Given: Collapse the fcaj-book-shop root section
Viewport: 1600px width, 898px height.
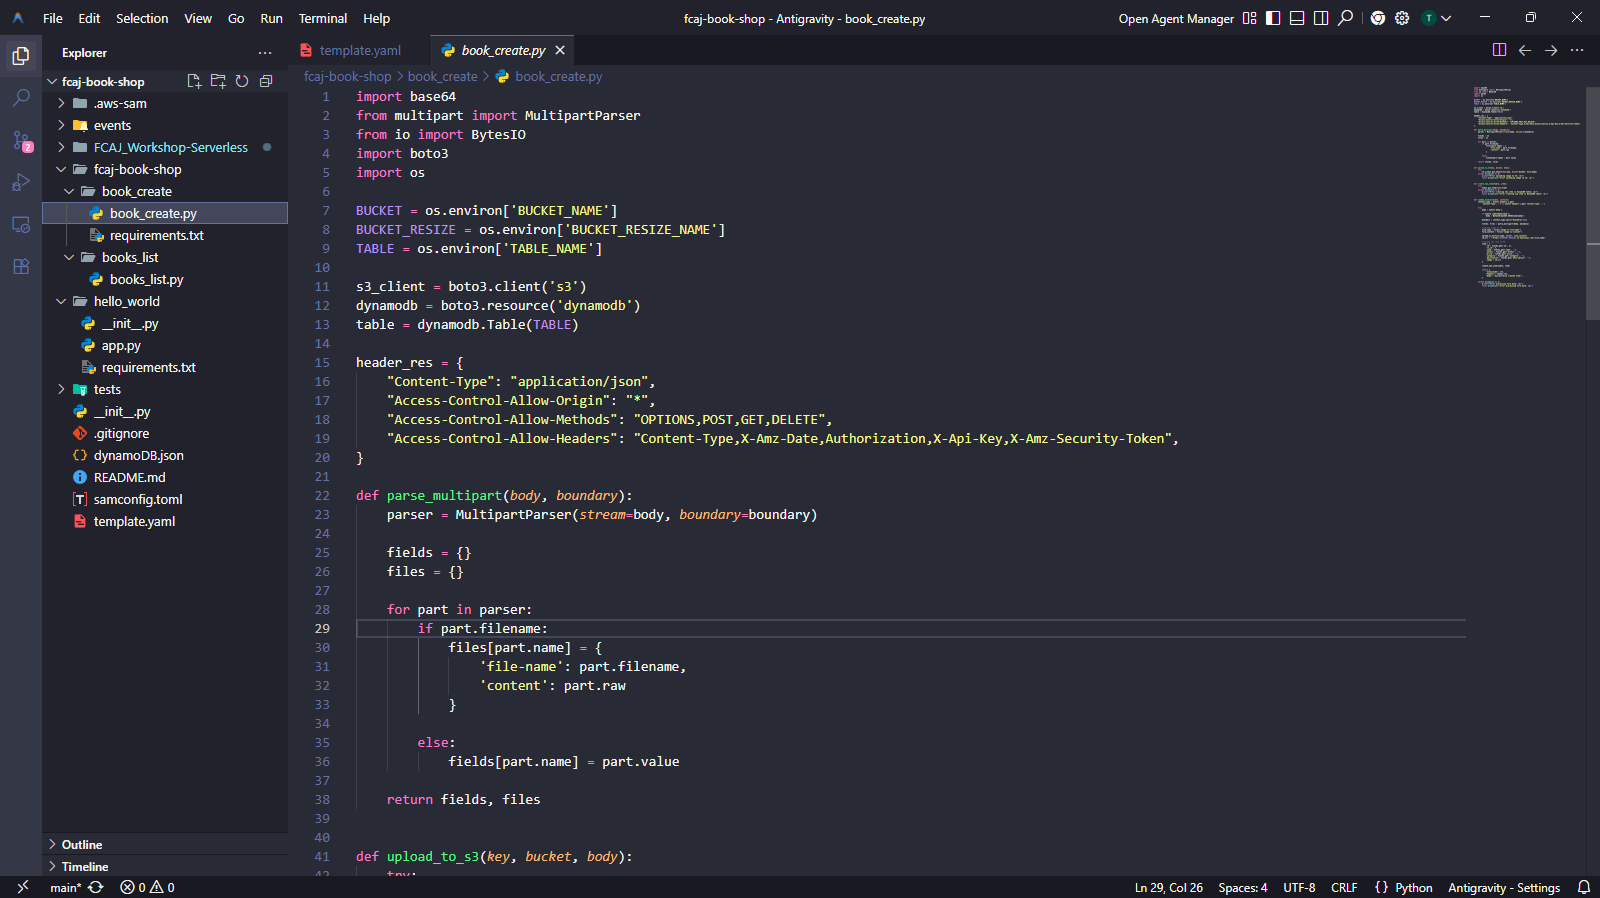Looking at the screenshot, I should tap(103, 81).
